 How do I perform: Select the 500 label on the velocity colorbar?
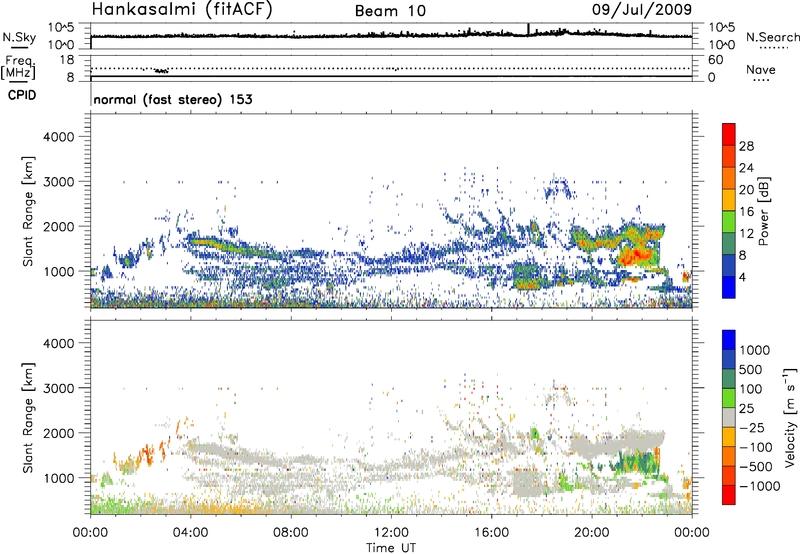(x=750, y=370)
